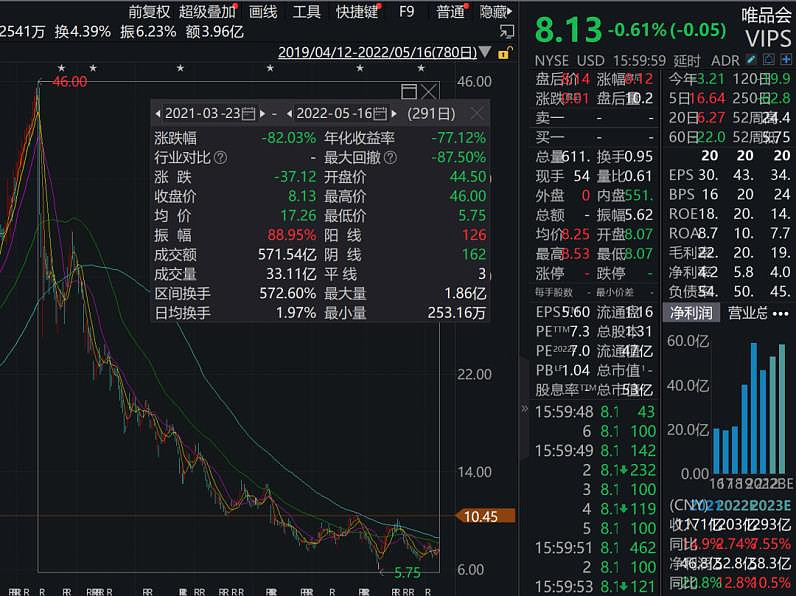Click the 最大回撤 value -87.50%
The image size is (796, 596).
pyautogui.click(x=458, y=157)
